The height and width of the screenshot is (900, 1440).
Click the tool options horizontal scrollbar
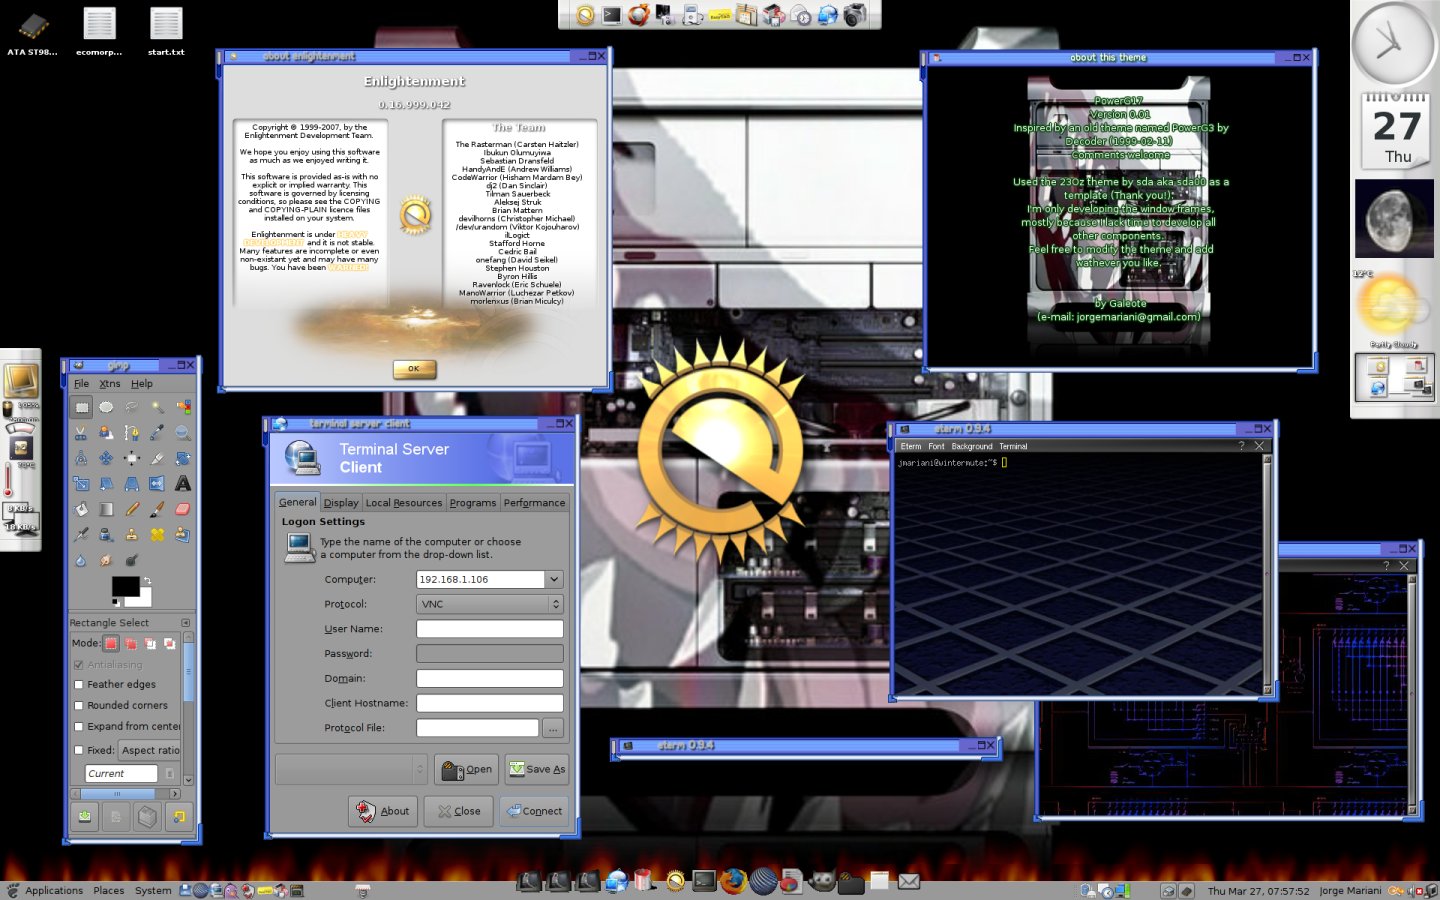(125, 794)
